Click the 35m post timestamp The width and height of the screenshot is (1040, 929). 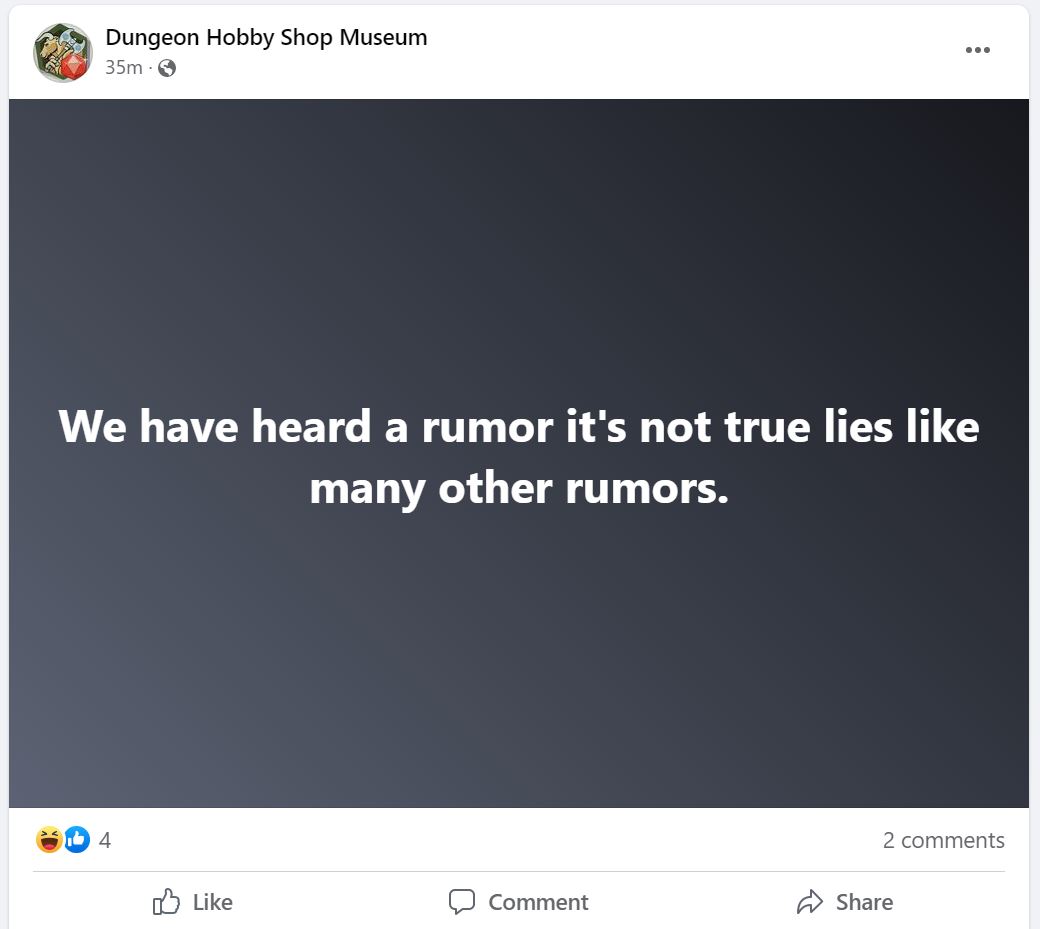(123, 68)
